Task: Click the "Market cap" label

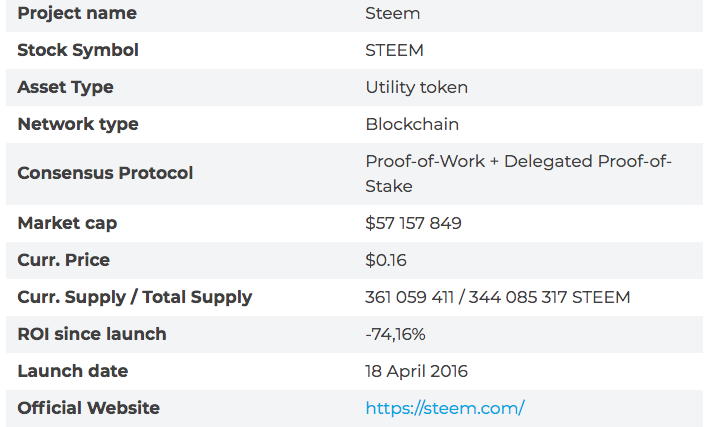Action: (67, 223)
